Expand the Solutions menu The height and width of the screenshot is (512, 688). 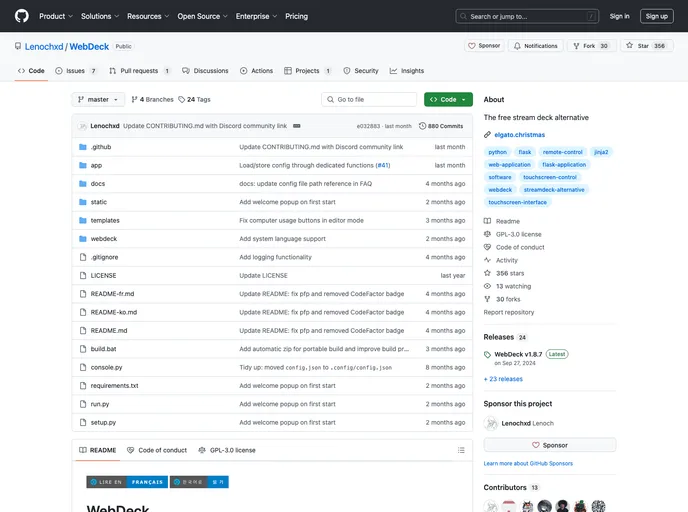tap(100, 16)
